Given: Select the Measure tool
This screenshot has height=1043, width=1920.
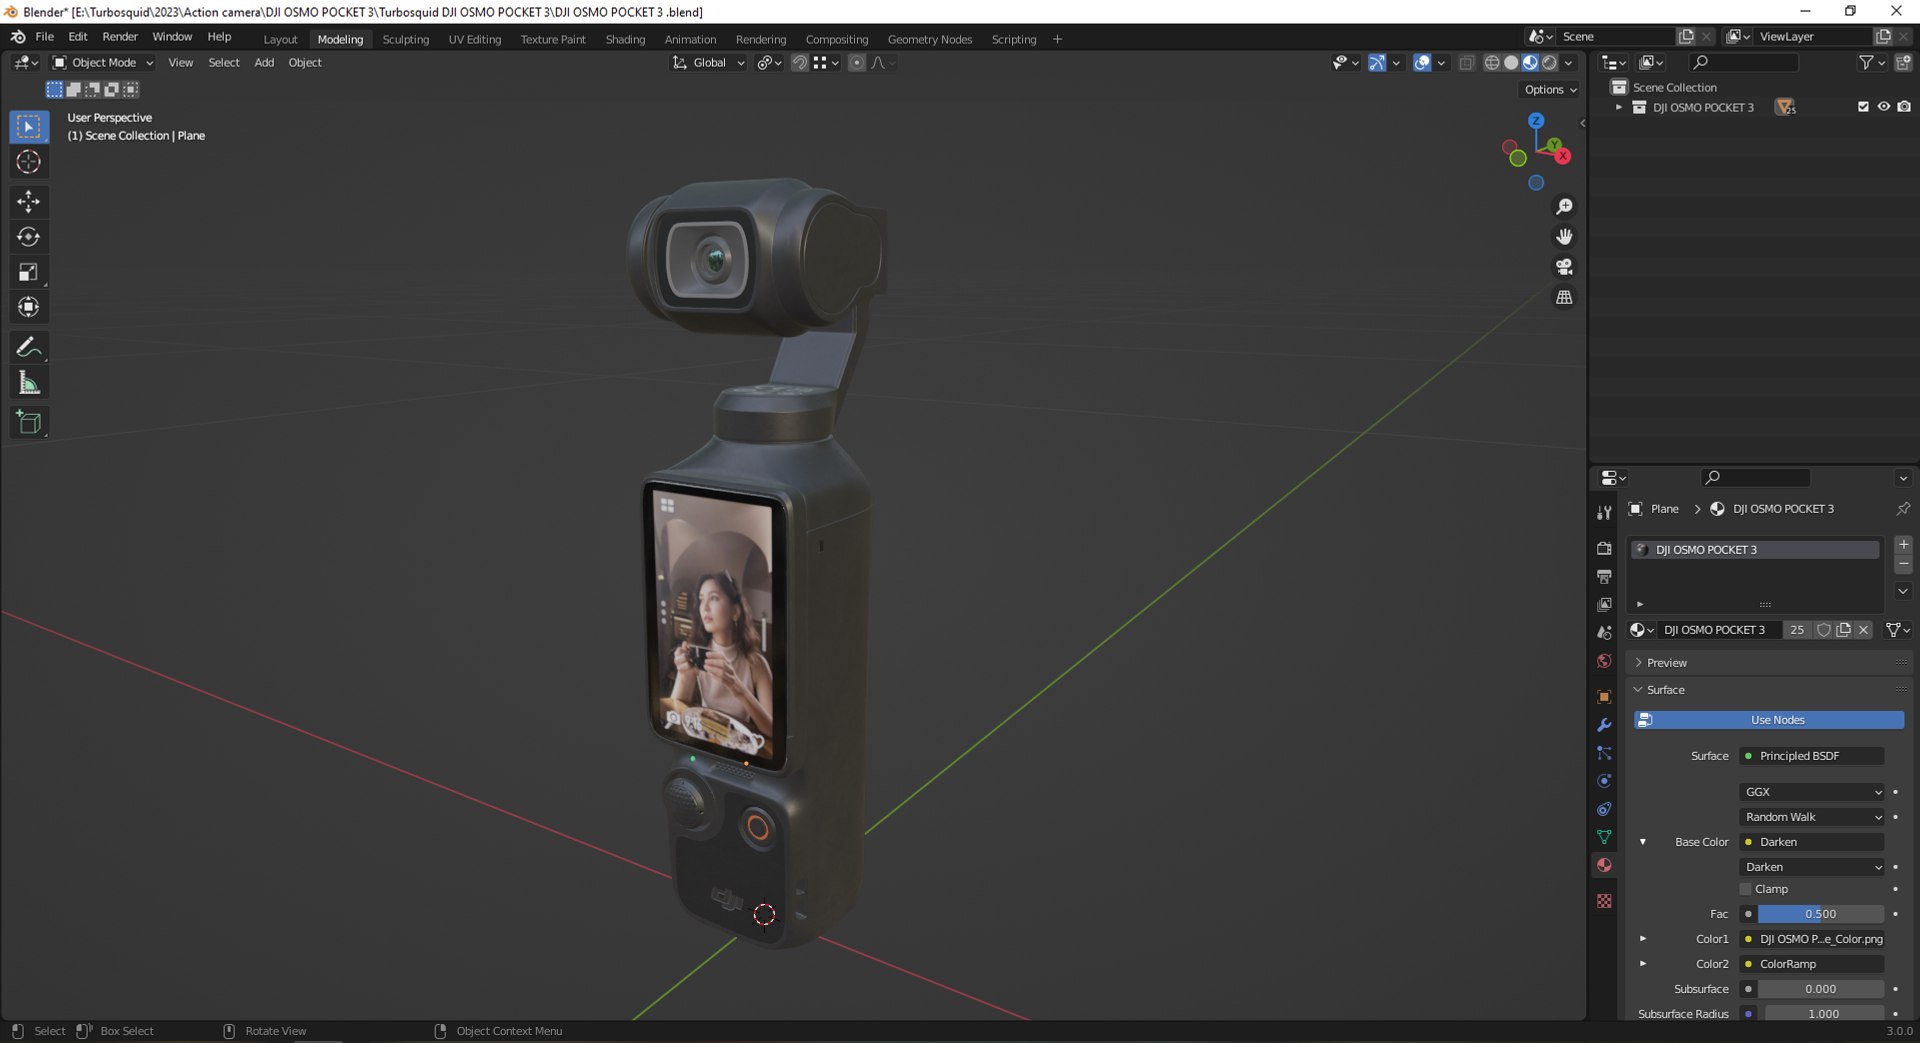Looking at the screenshot, I should (29, 383).
